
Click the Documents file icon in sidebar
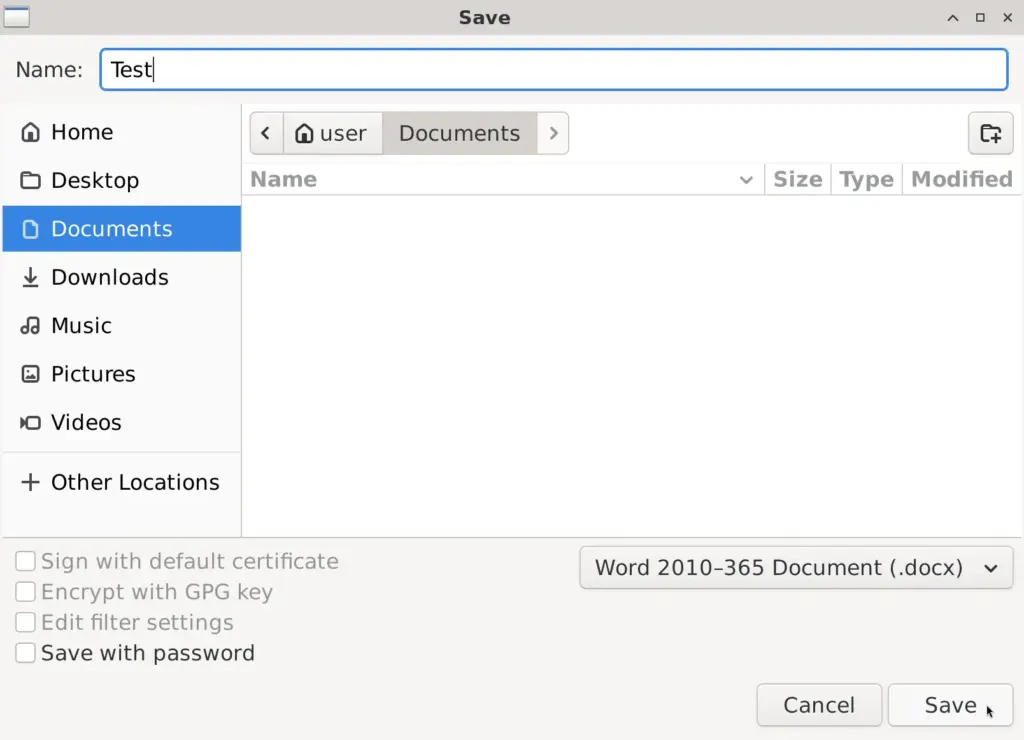(x=30, y=229)
